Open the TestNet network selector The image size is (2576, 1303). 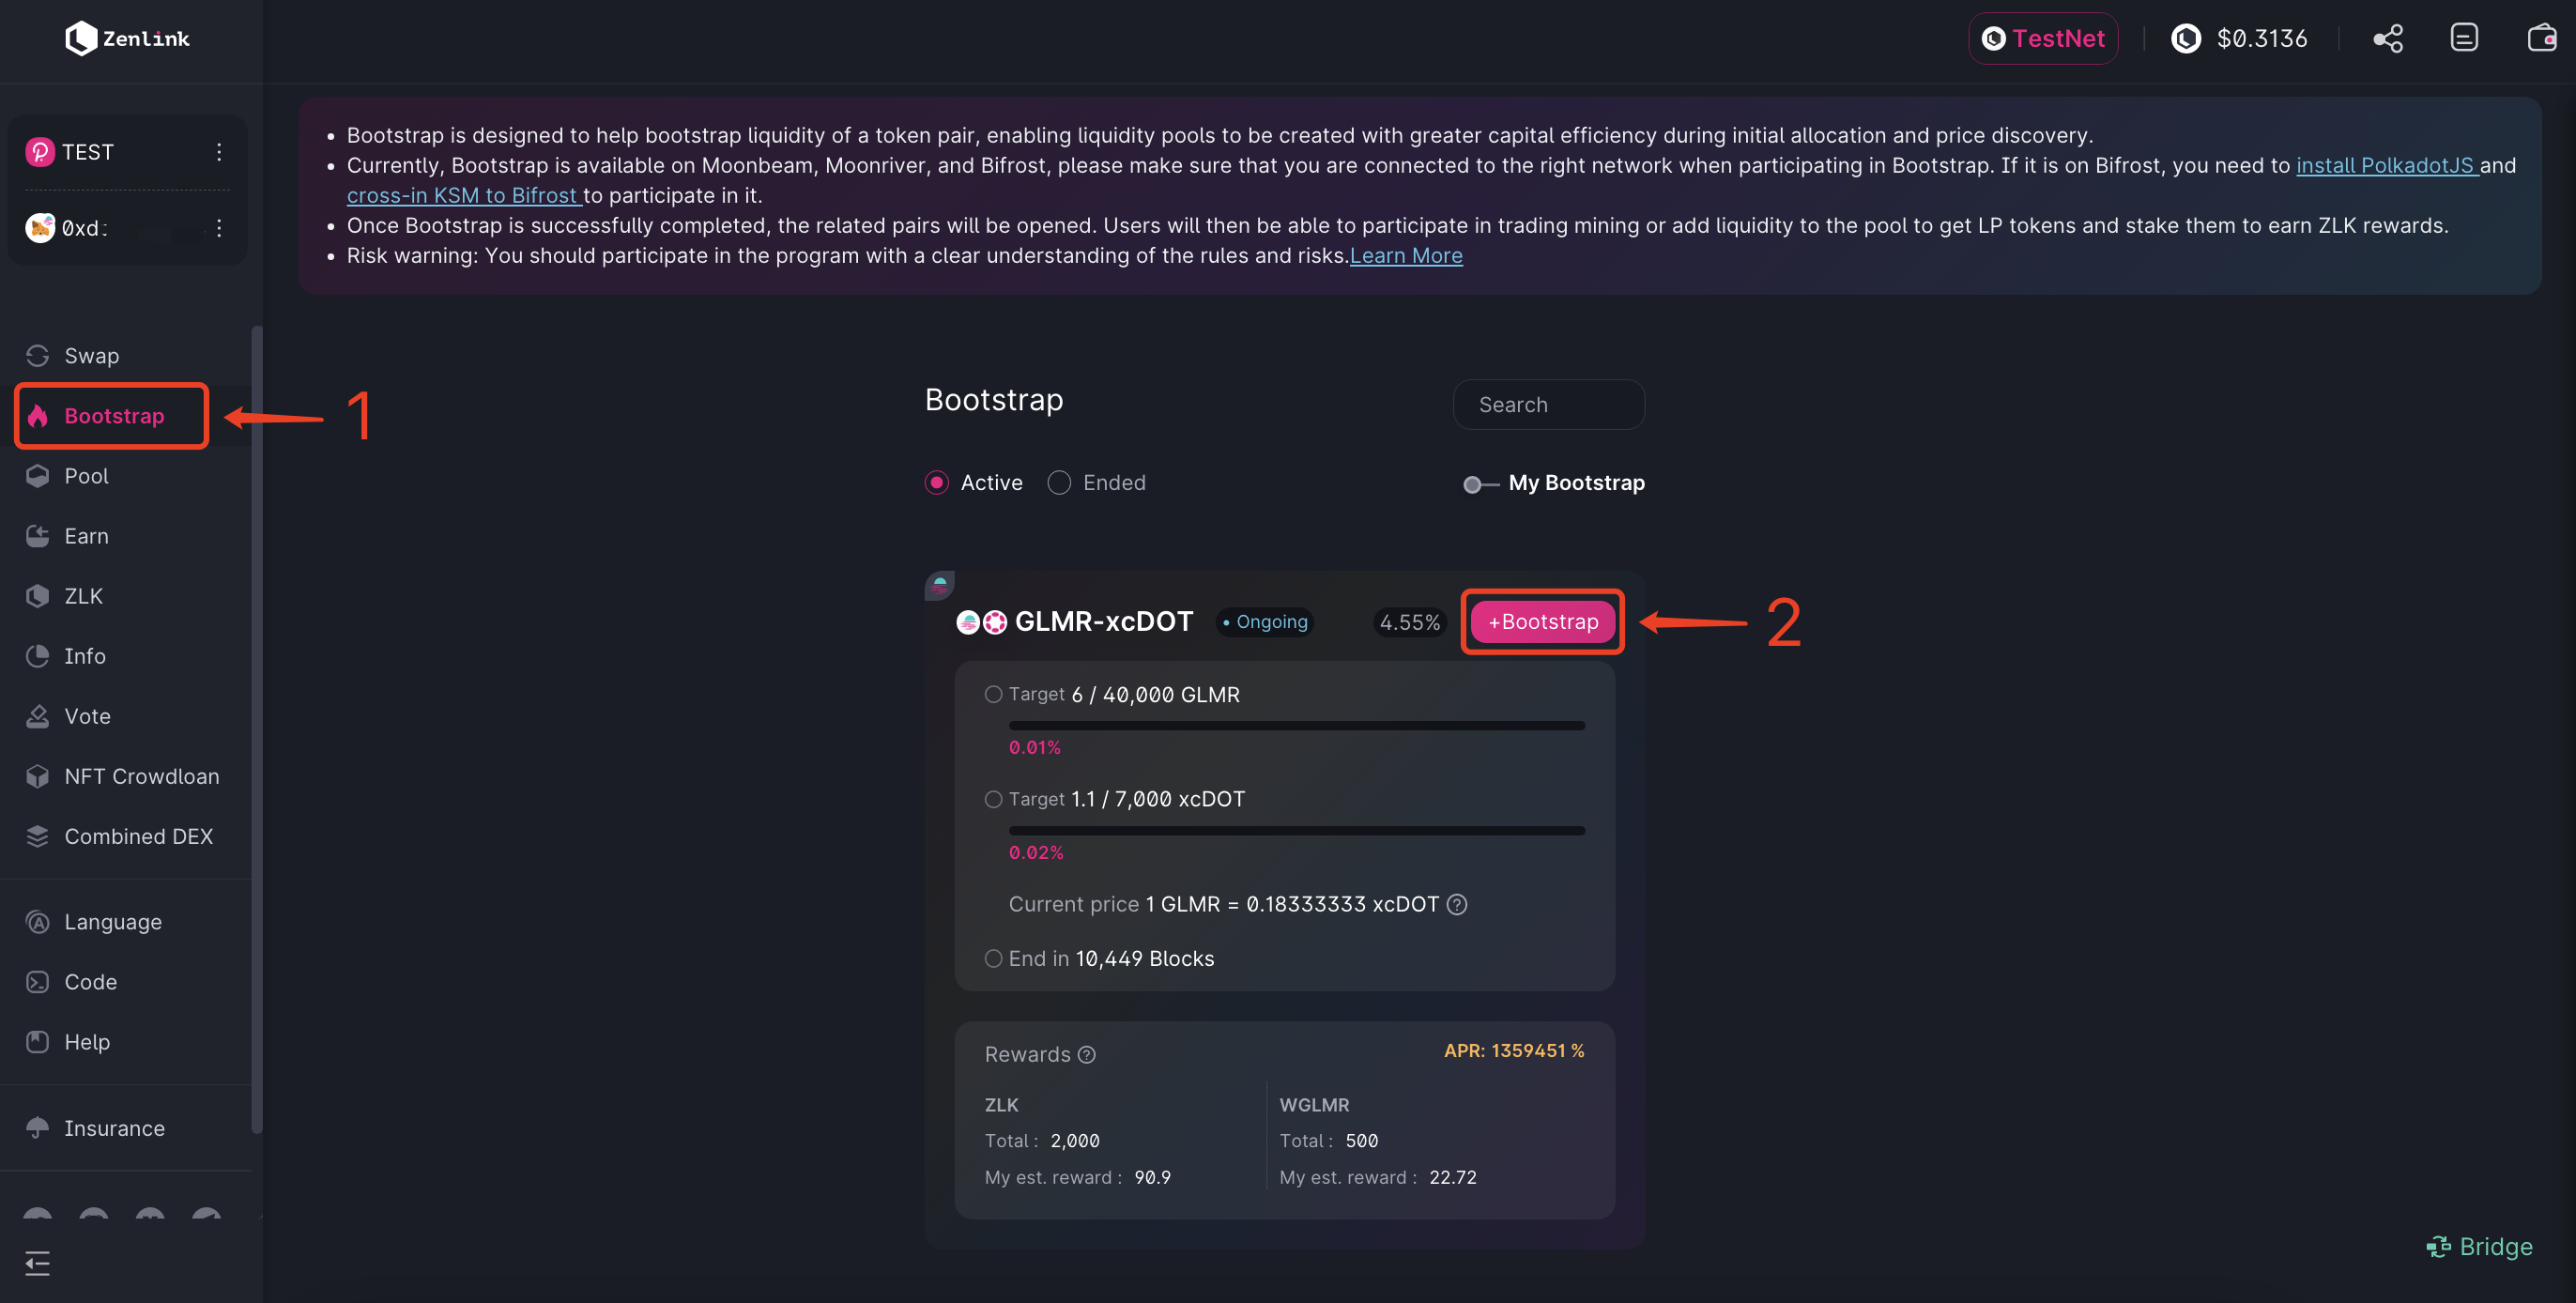(2042, 38)
